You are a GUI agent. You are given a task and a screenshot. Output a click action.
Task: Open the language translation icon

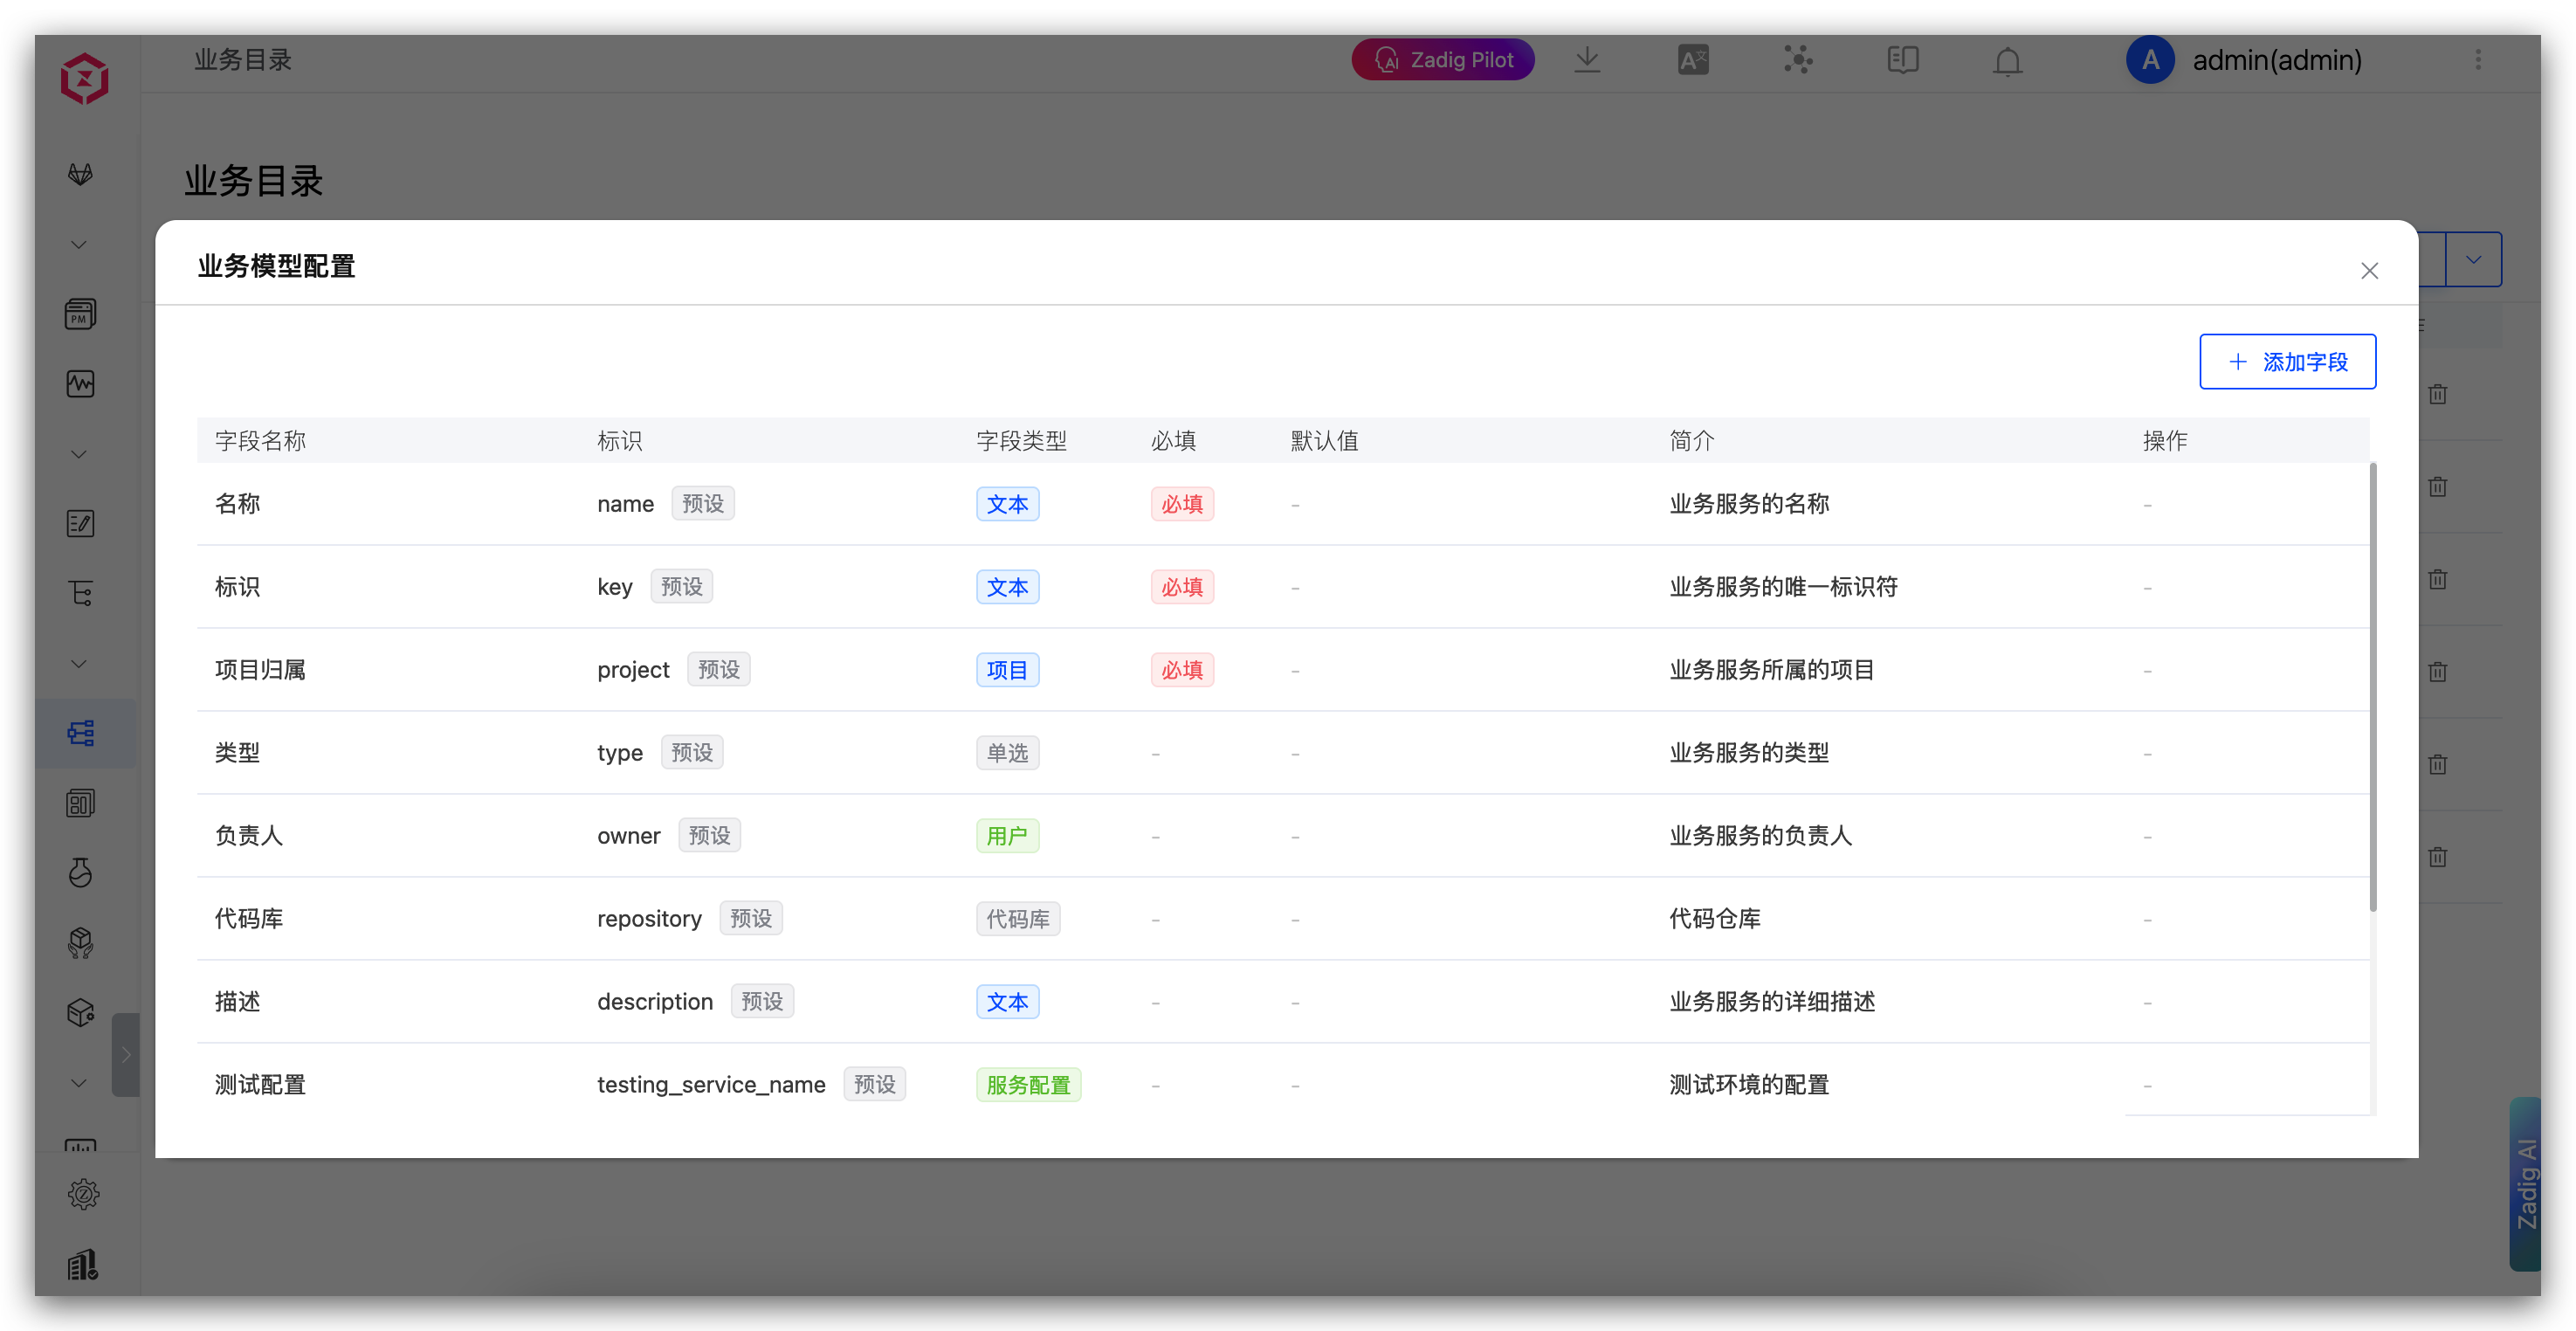click(x=1692, y=60)
